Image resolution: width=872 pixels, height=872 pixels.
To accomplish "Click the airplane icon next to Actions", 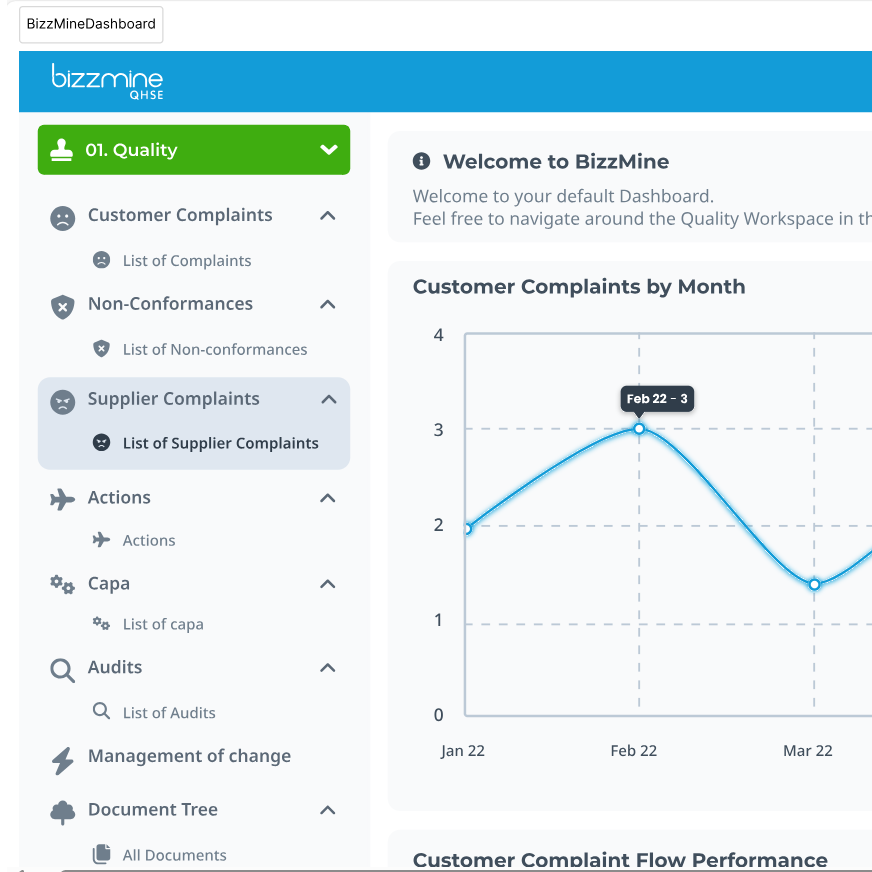I will point(62,499).
